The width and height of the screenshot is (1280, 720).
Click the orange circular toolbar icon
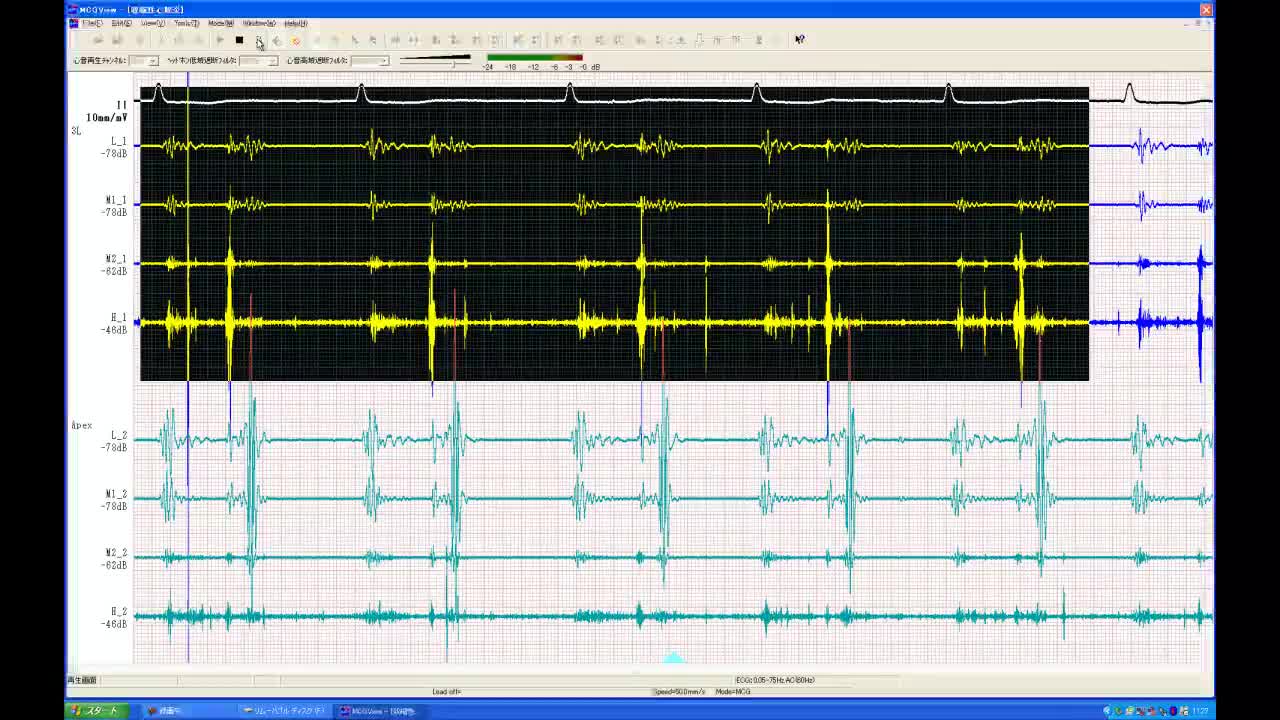click(296, 40)
